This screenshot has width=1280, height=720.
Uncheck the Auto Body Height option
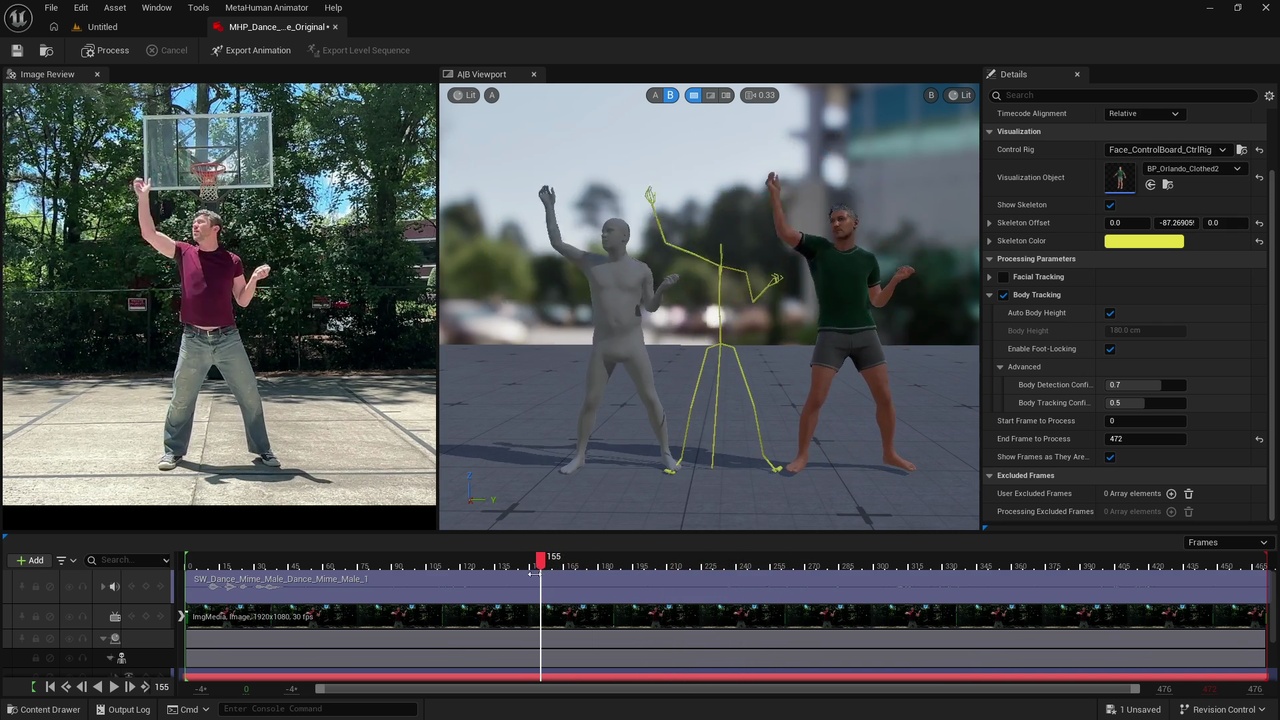(x=1110, y=313)
